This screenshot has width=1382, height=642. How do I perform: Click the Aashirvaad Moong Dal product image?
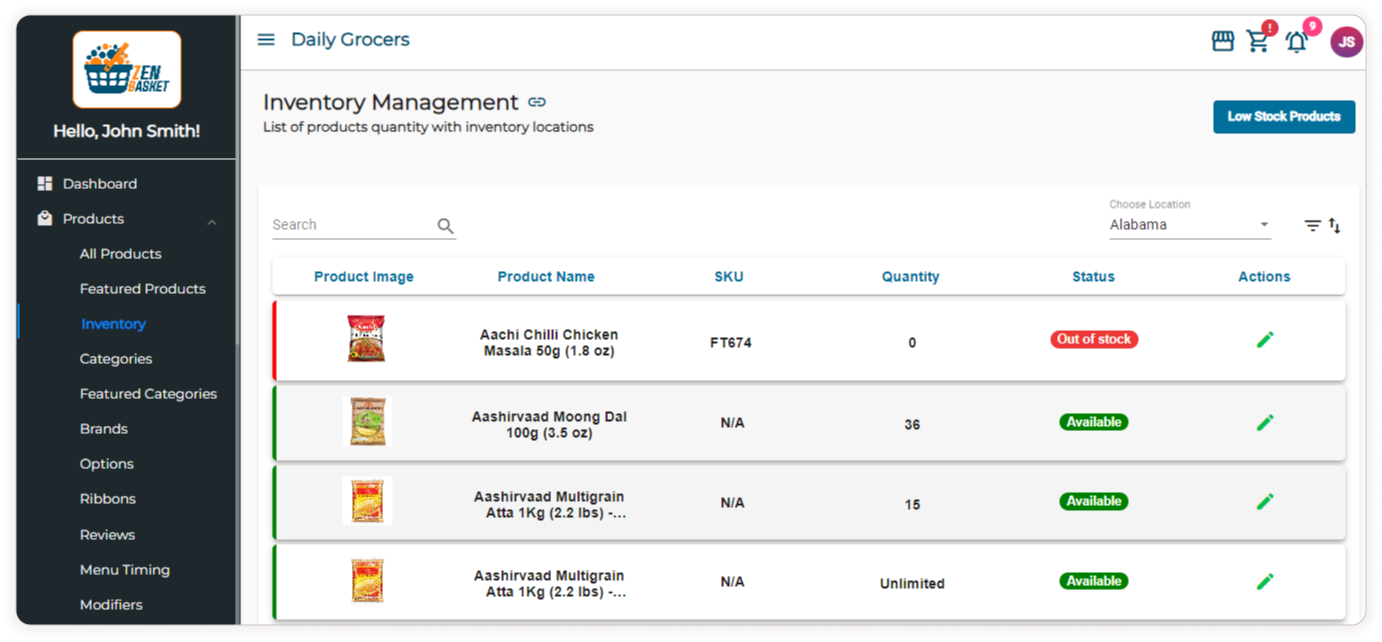pyautogui.click(x=366, y=422)
